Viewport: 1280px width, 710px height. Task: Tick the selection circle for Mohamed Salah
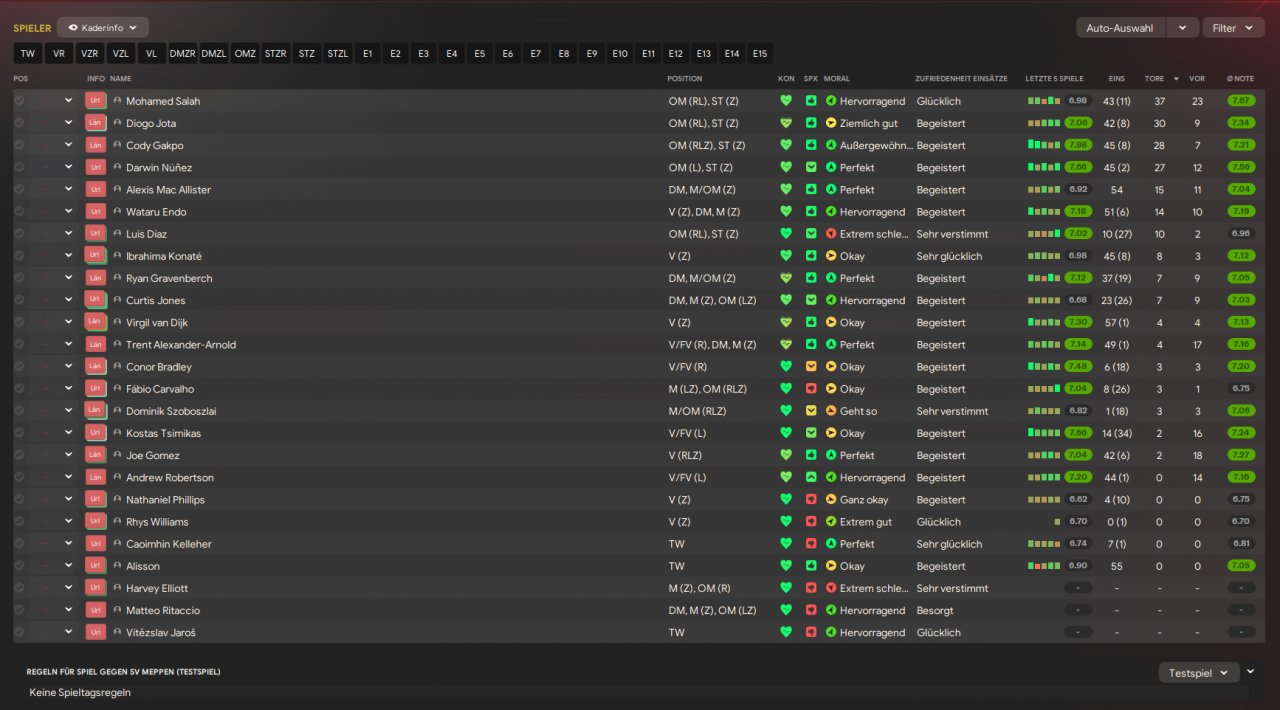[19, 101]
